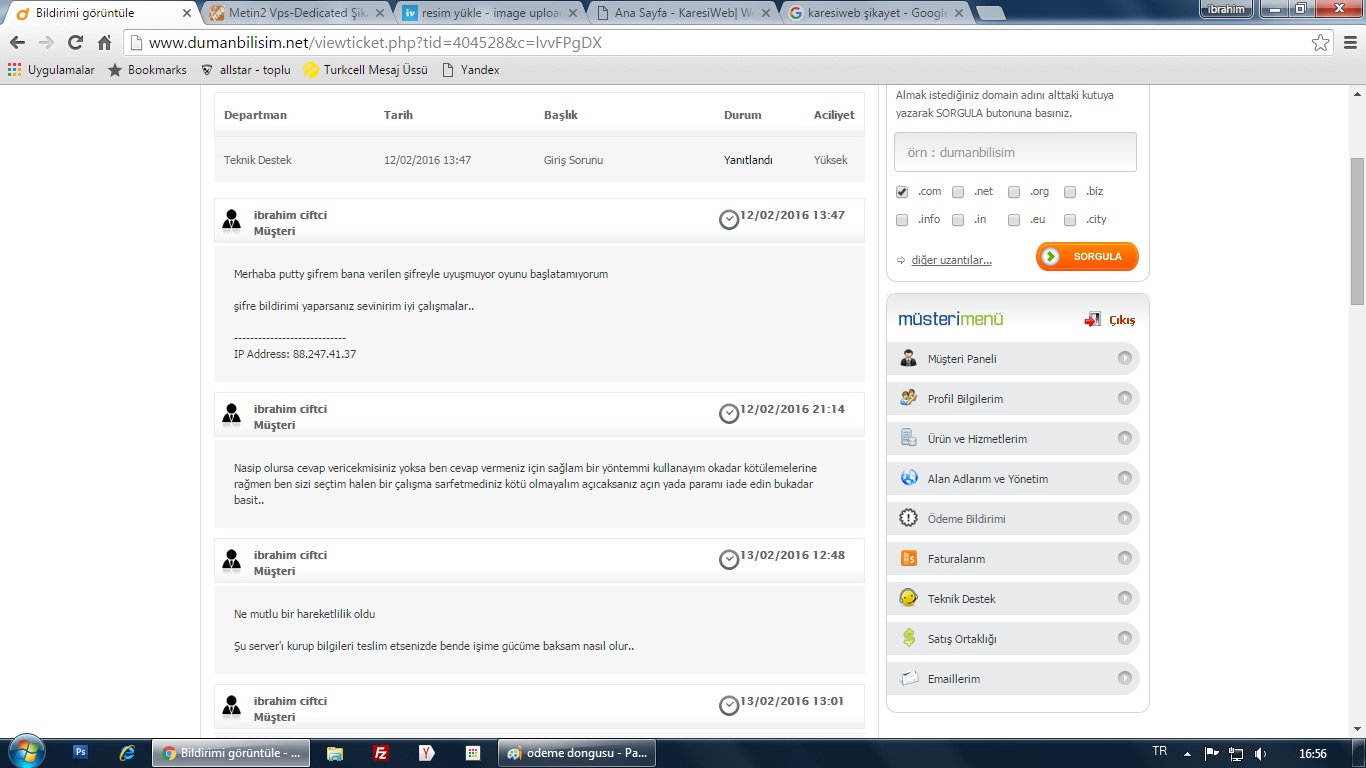Show hidden system tray icons arrow
1366x768 pixels.
point(1187,753)
